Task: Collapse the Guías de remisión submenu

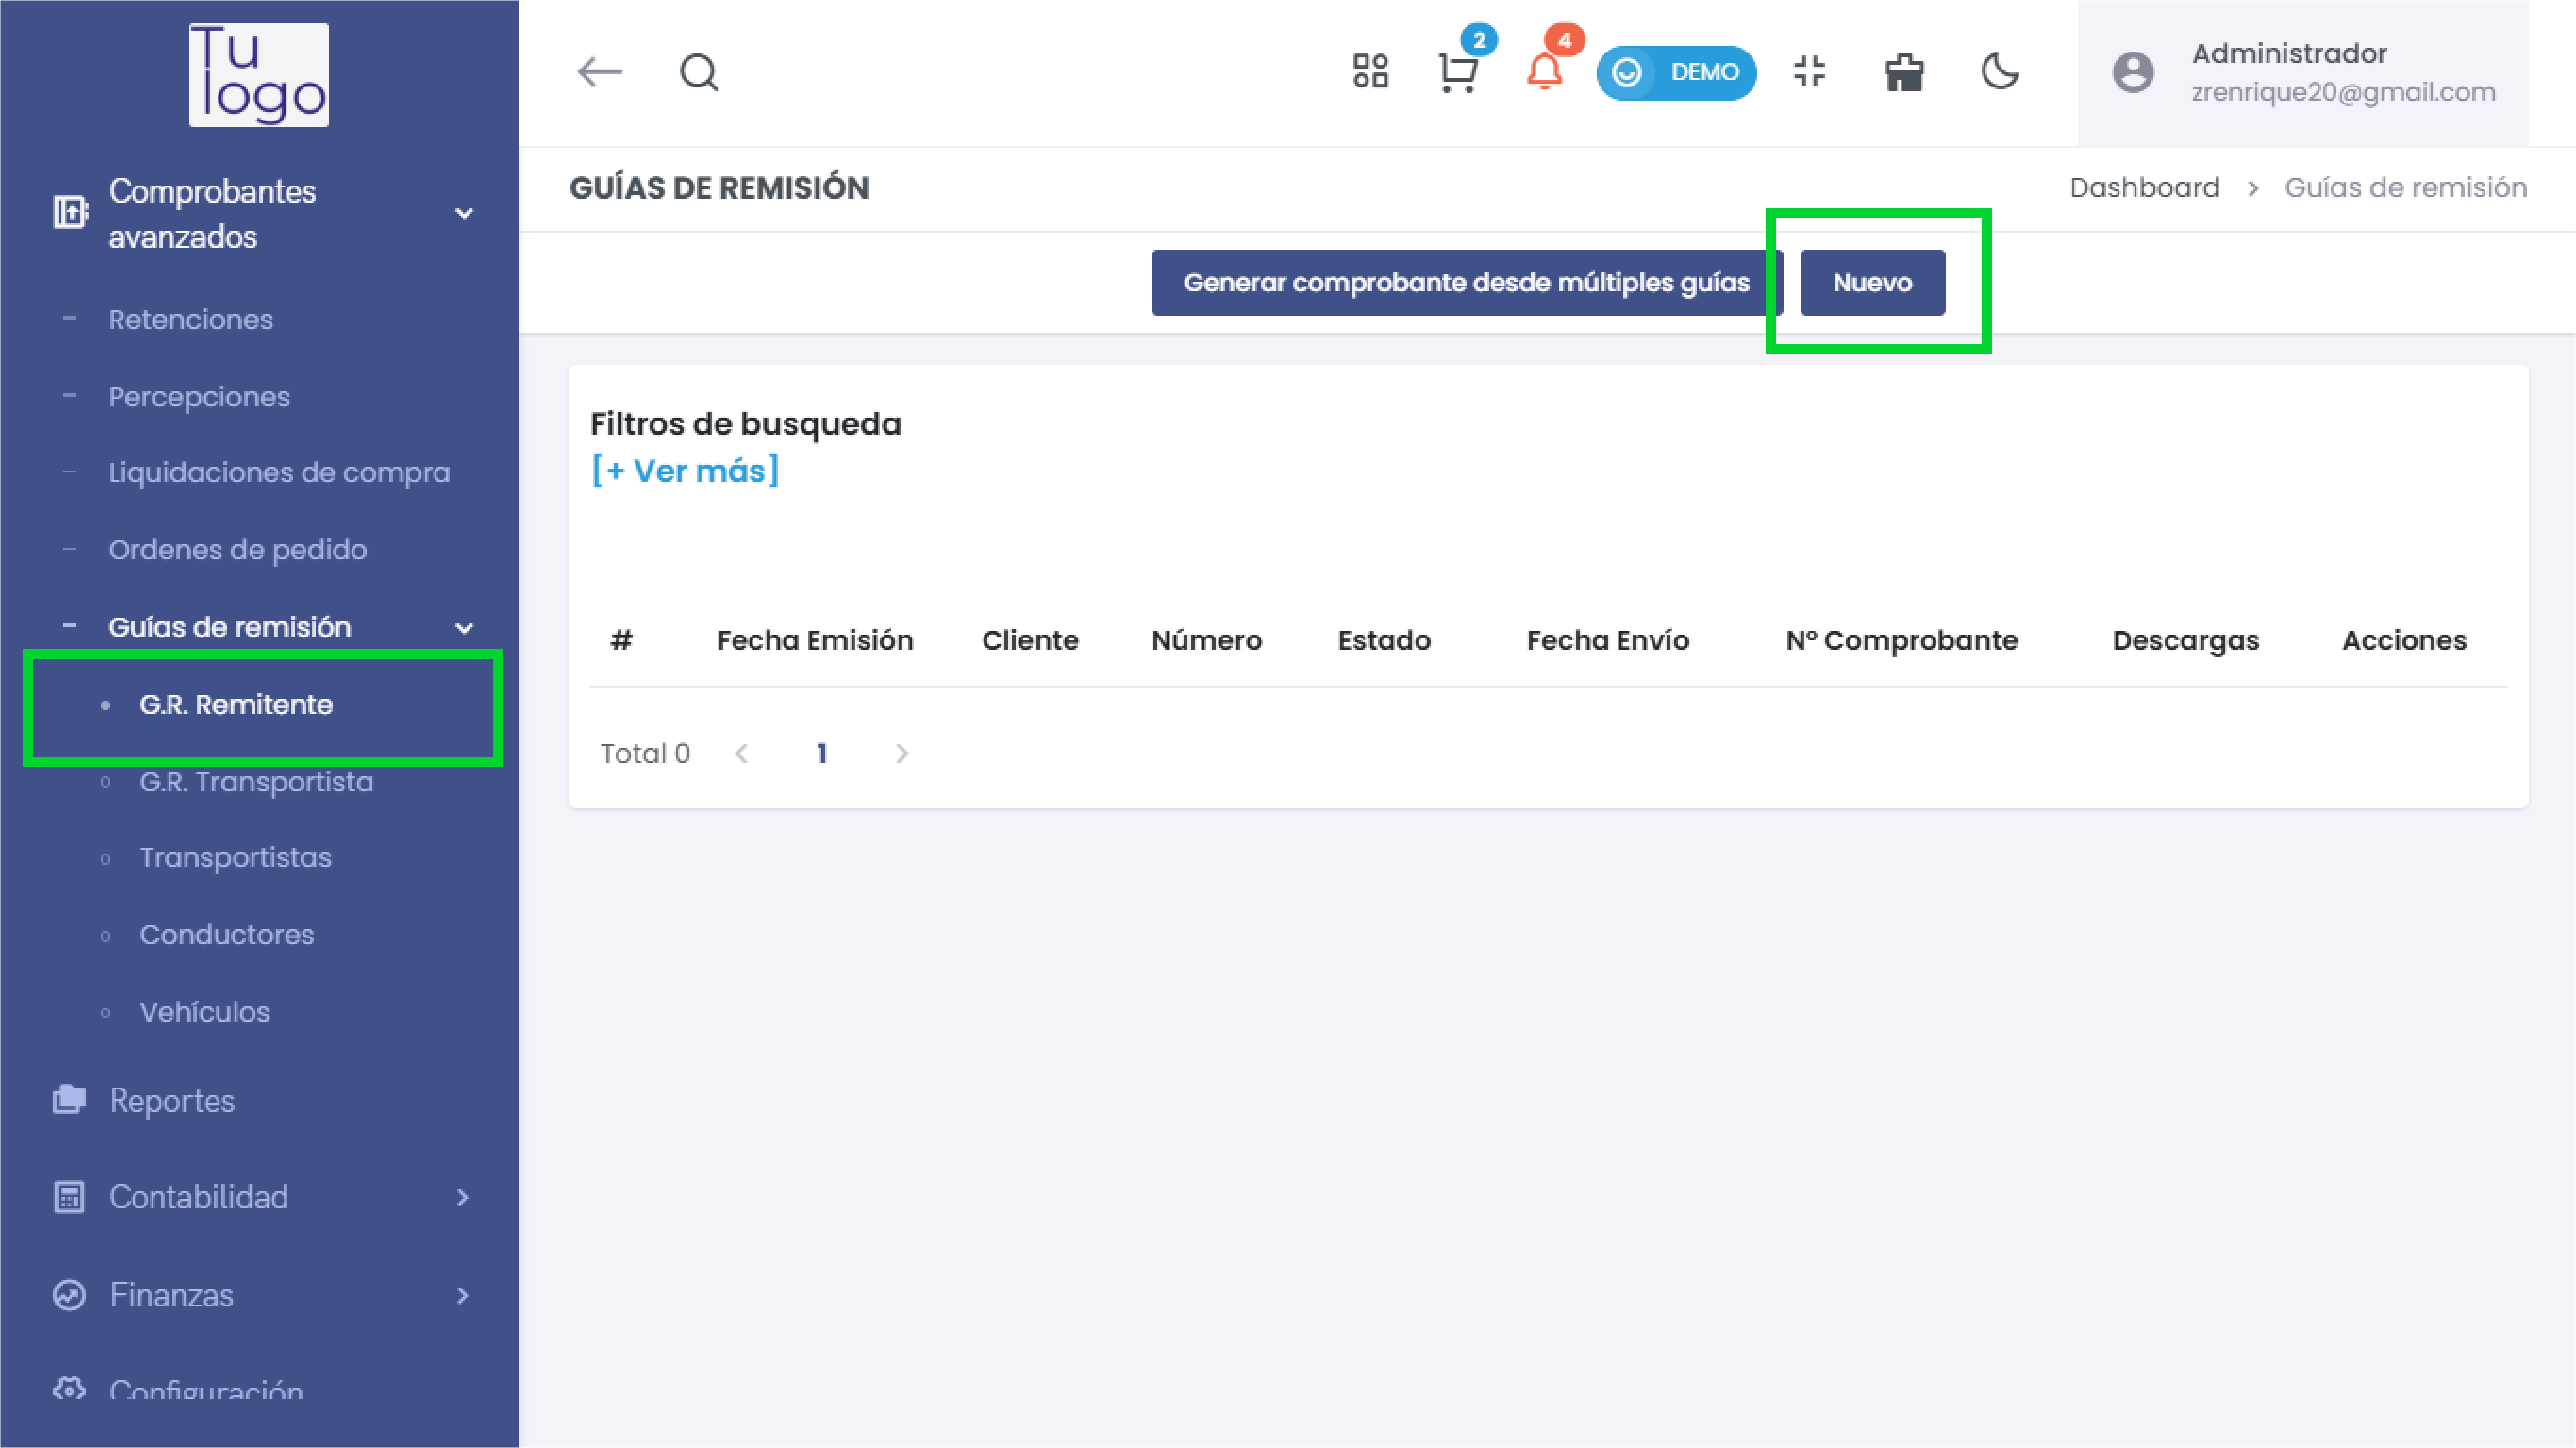Action: point(464,628)
